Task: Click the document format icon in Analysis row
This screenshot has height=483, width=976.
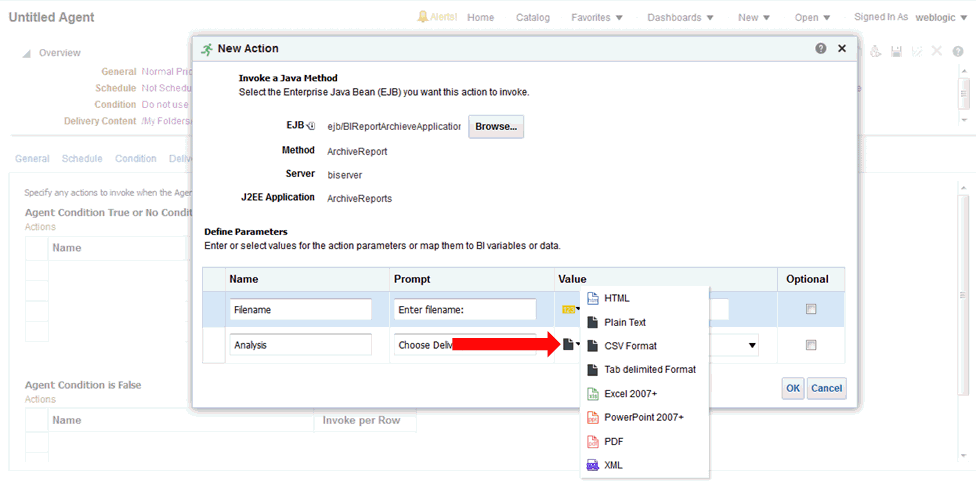Action: click(x=568, y=344)
